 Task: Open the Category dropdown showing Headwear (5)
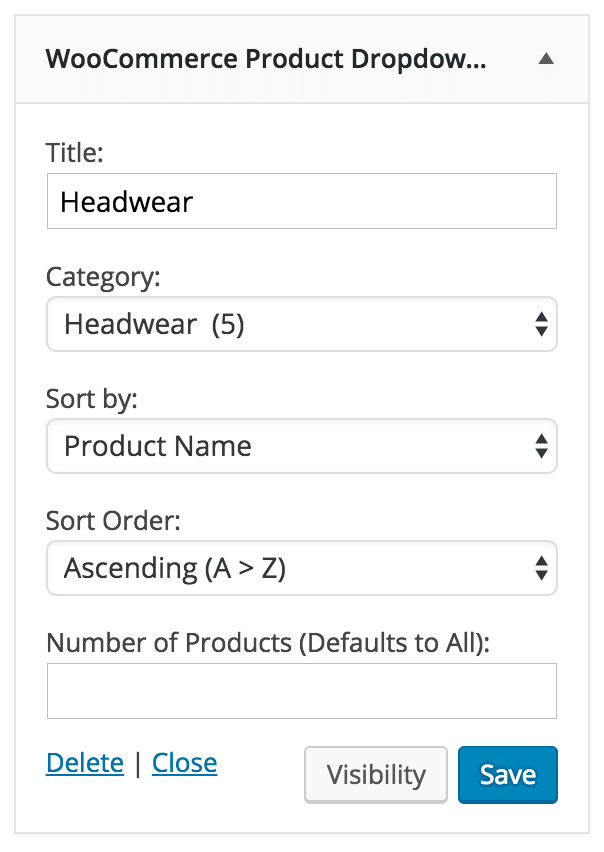[x=301, y=324]
